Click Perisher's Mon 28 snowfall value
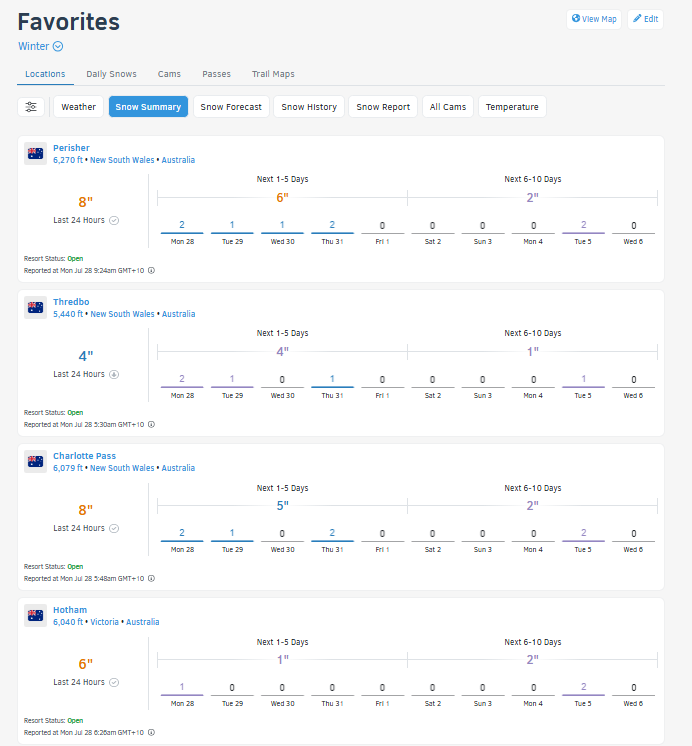 pyautogui.click(x=182, y=225)
